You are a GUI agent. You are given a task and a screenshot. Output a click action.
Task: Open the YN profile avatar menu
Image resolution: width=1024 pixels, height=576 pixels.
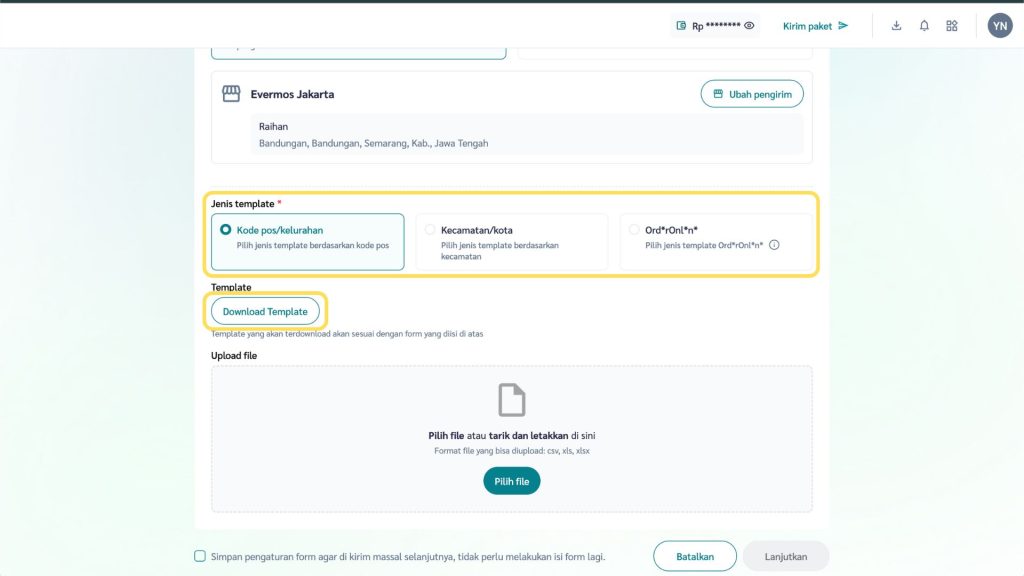click(x=1000, y=26)
